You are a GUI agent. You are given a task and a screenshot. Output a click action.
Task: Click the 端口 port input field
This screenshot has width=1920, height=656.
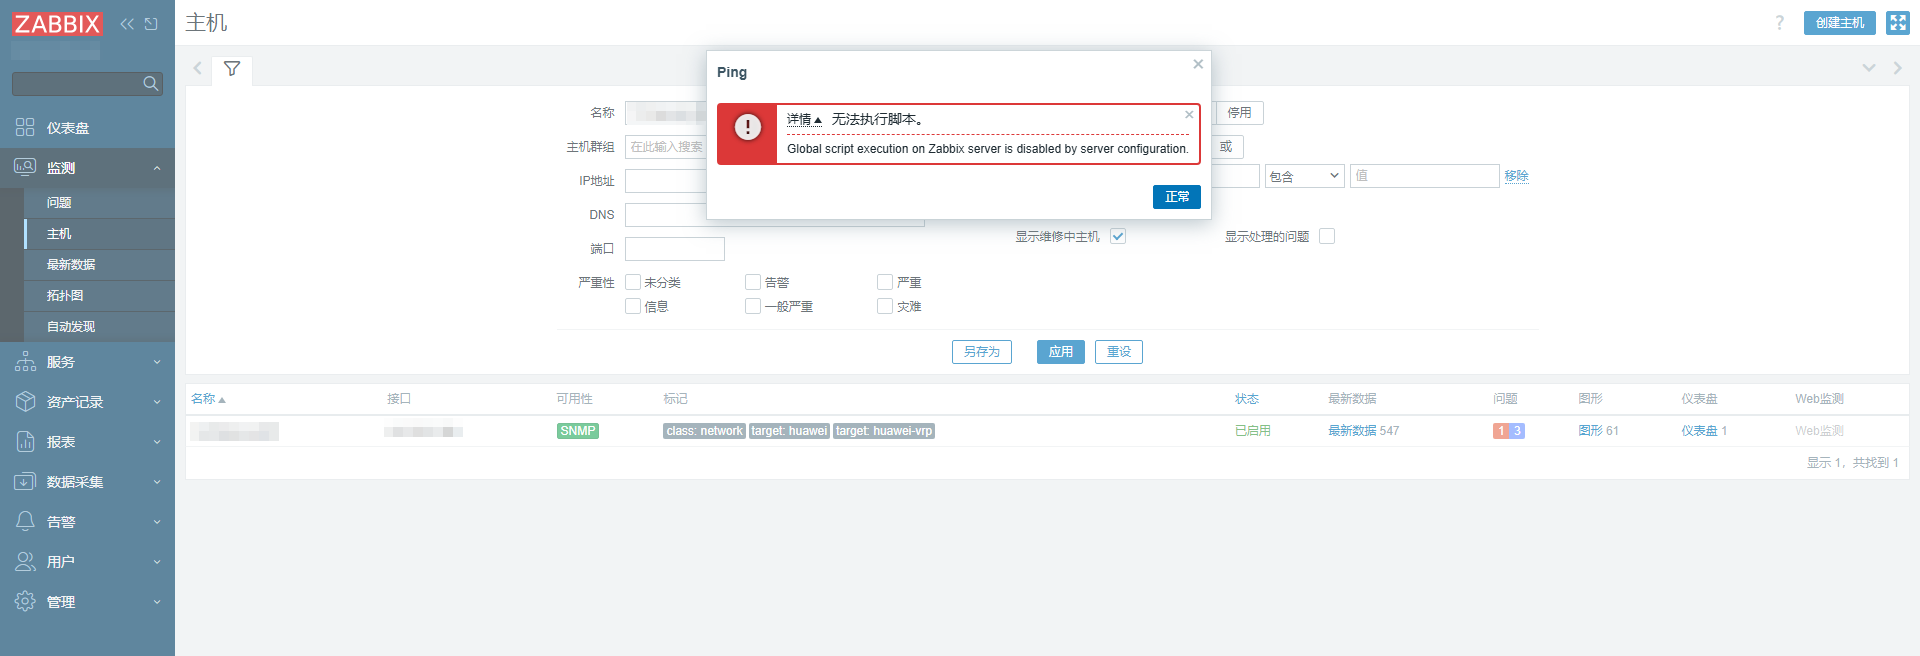coord(674,249)
